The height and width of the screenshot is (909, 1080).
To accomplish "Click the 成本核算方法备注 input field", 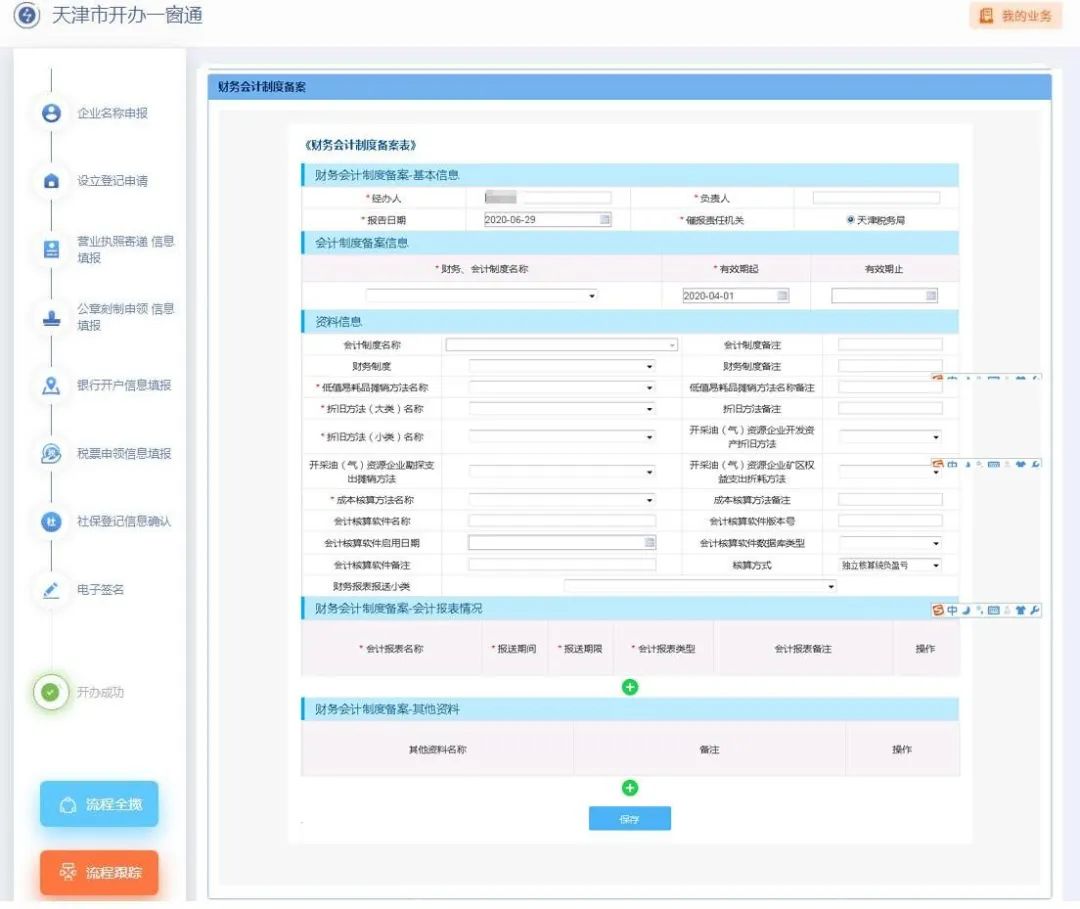I will pos(890,500).
